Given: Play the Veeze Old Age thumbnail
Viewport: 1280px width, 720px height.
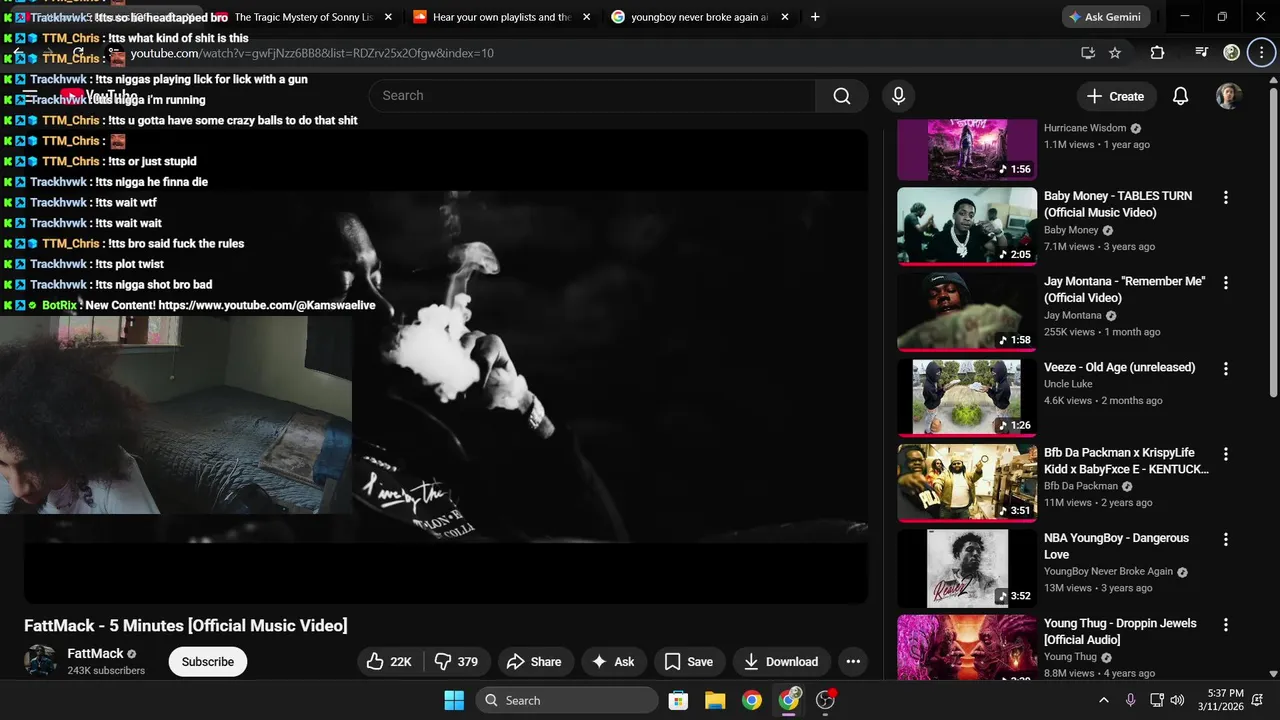Looking at the screenshot, I should coord(967,397).
